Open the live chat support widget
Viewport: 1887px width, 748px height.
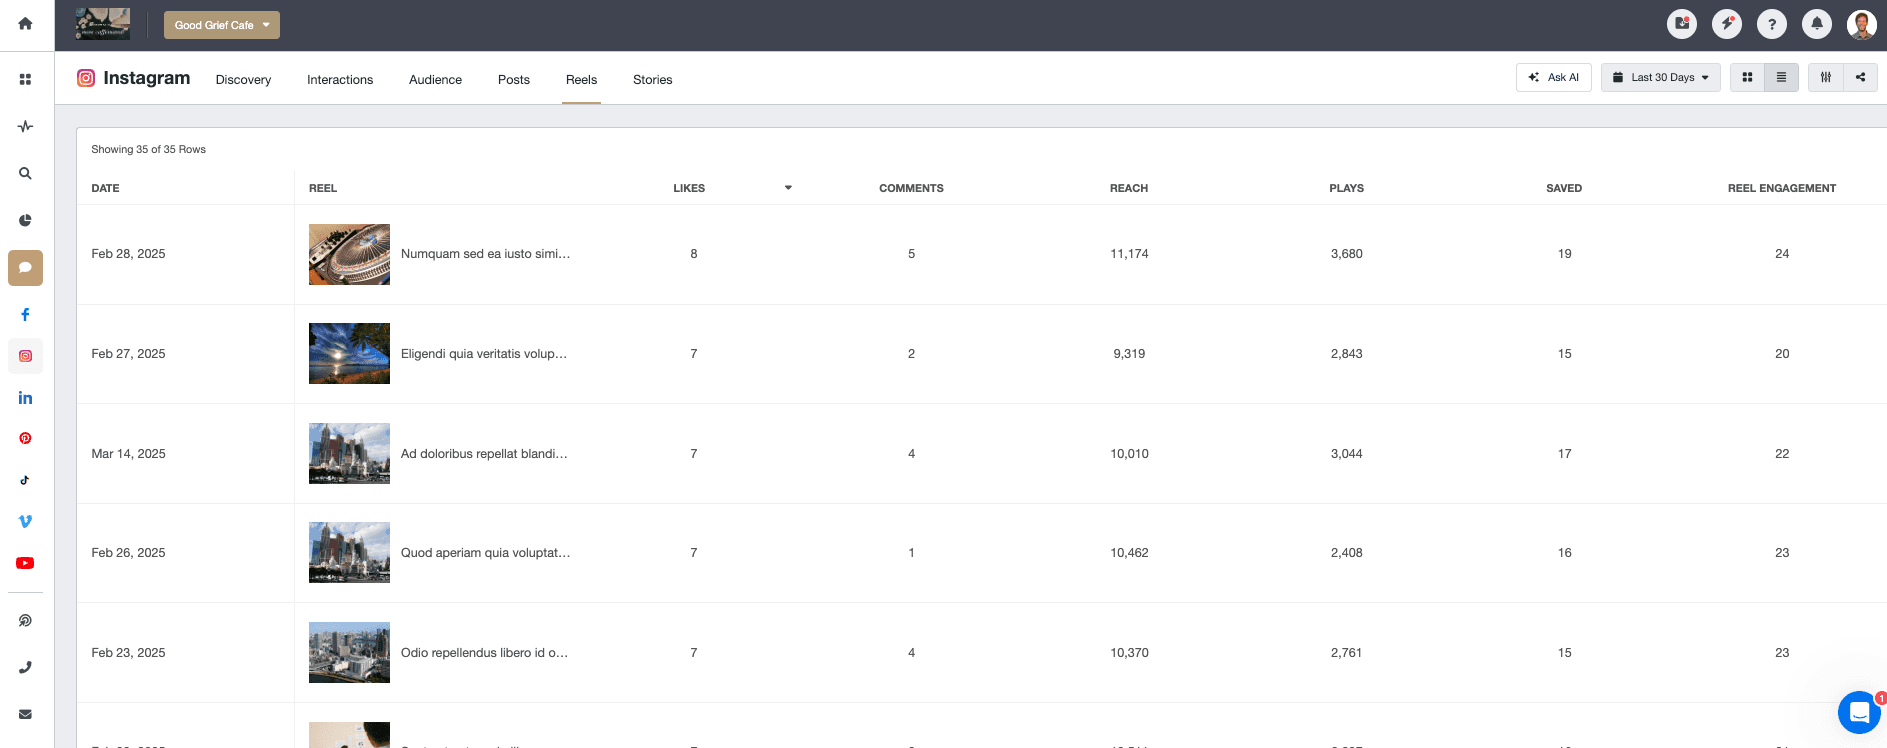(x=1859, y=712)
